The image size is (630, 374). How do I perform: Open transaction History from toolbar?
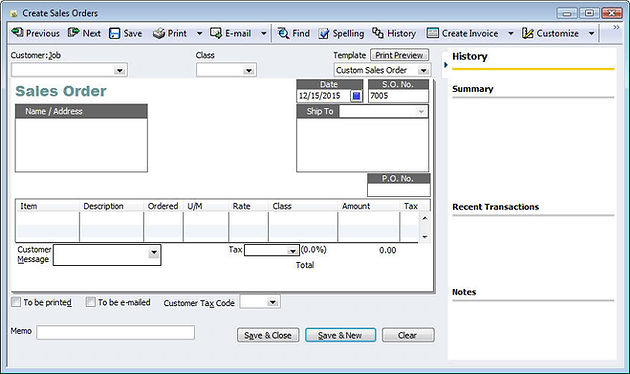click(394, 33)
